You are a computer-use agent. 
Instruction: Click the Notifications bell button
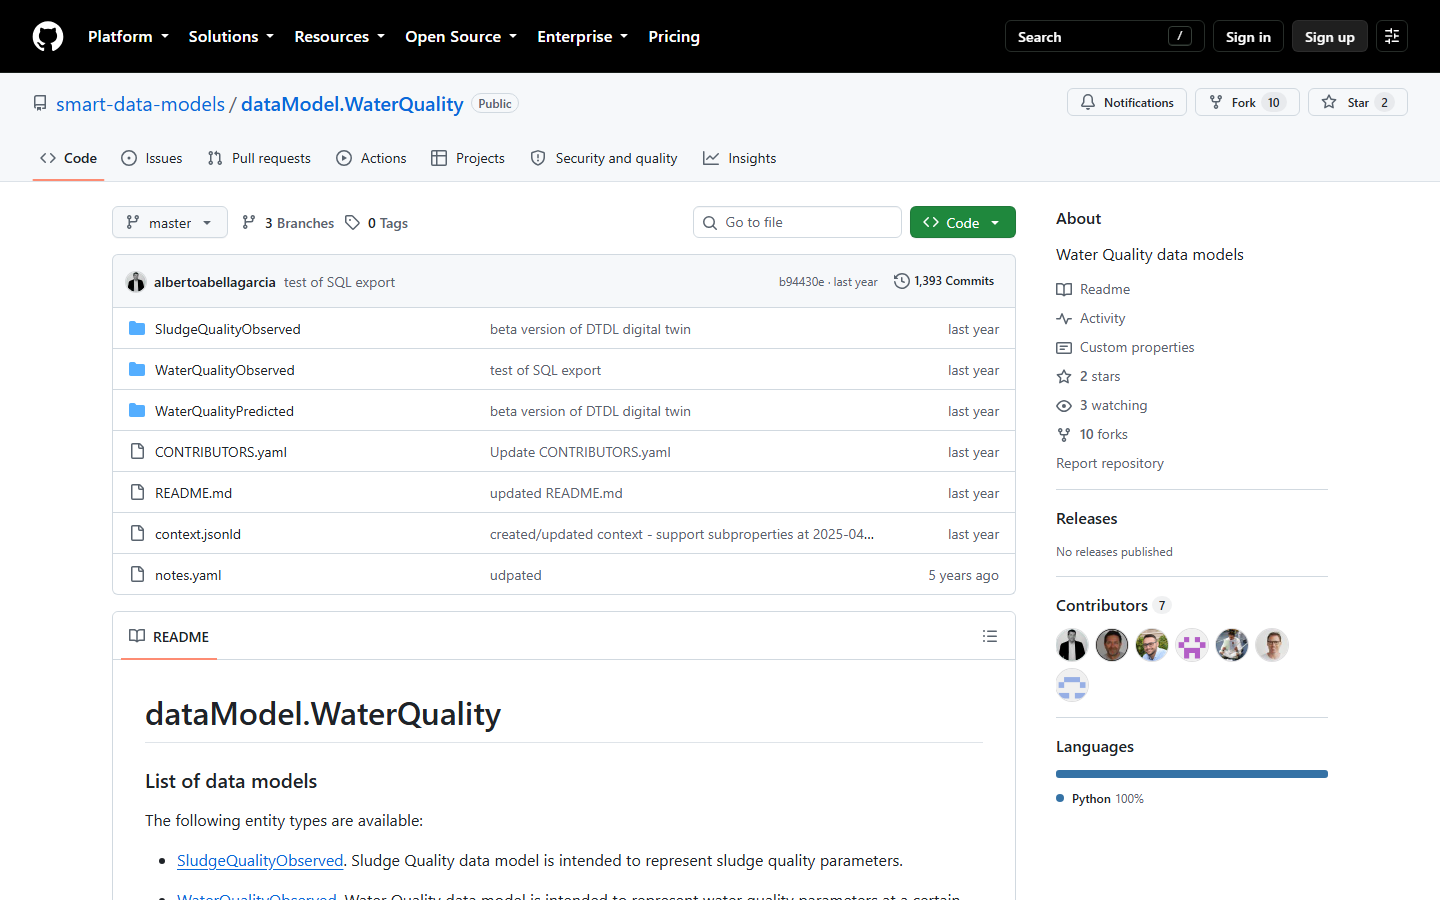tap(1127, 102)
